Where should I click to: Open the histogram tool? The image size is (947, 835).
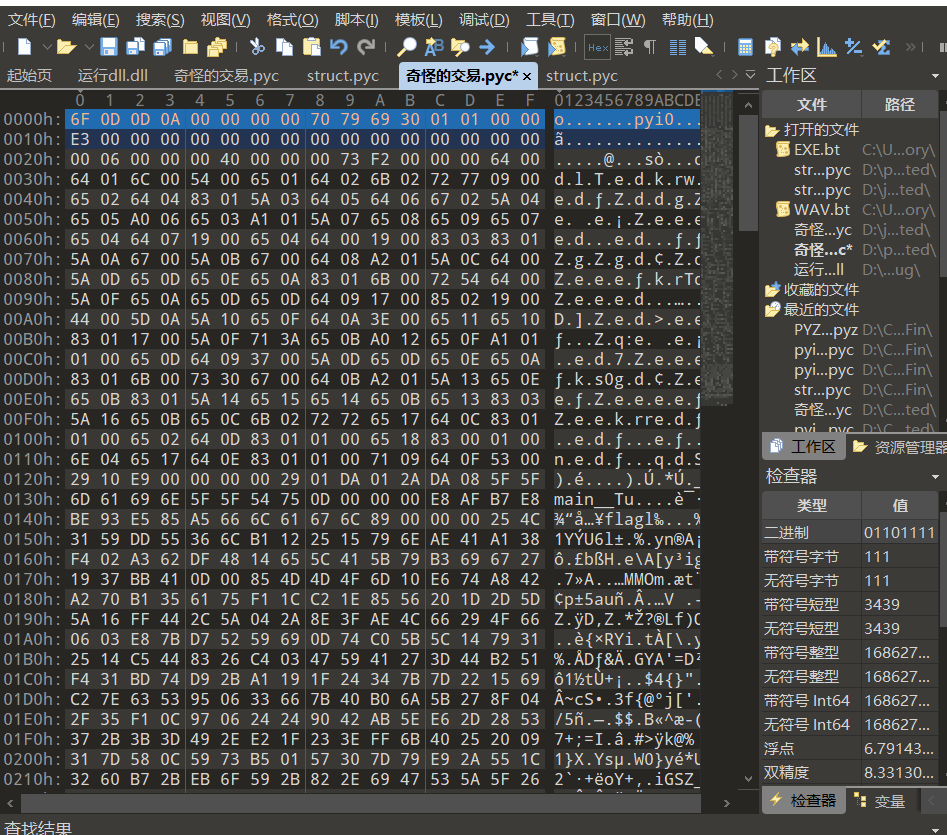pos(826,46)
